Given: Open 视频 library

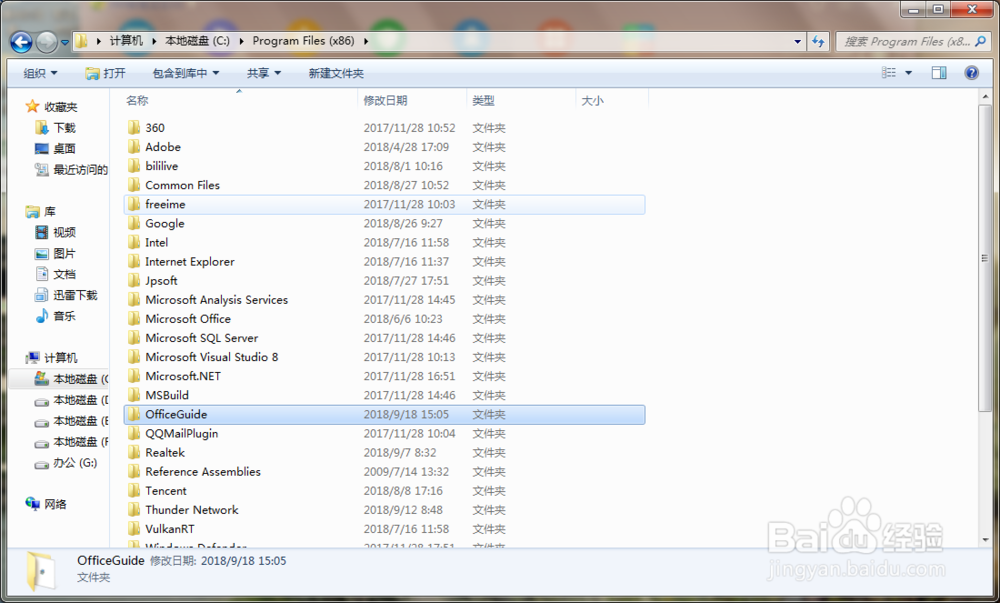Looking at the screenshot, I should click(x=55, y=232).
